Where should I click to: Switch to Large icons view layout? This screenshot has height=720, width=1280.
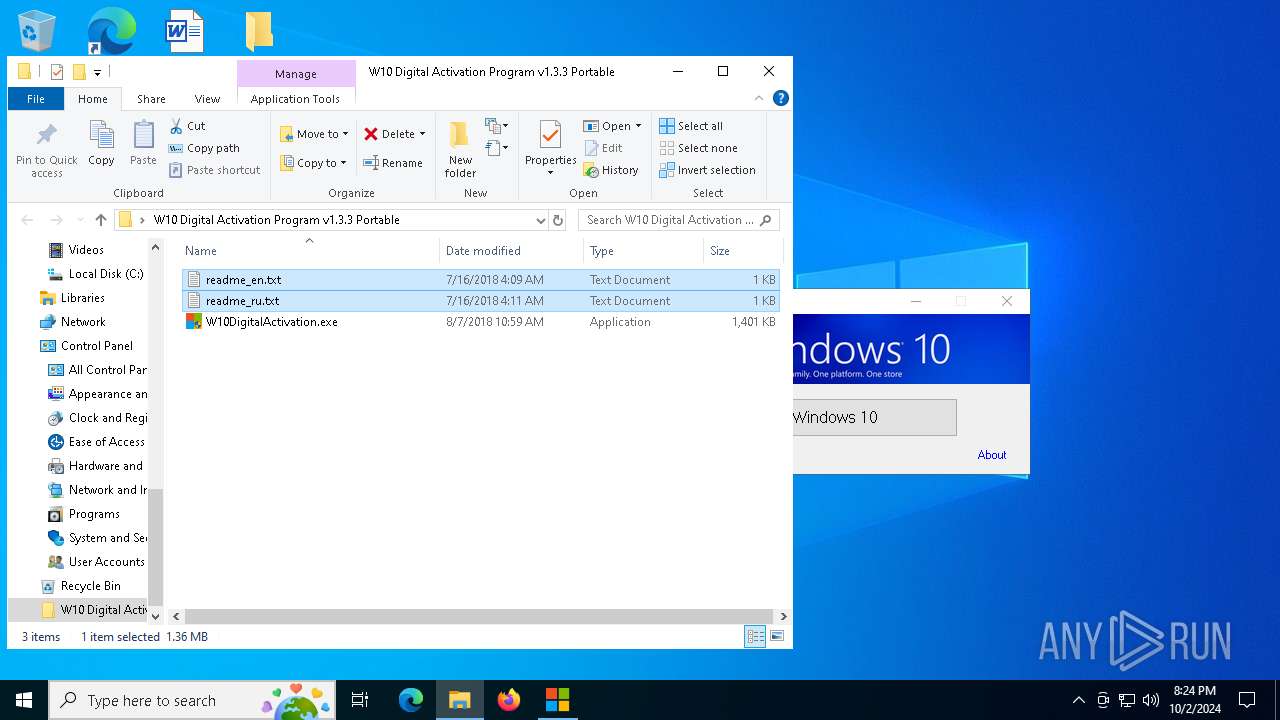pyautogui.click(x=777, y=637)
